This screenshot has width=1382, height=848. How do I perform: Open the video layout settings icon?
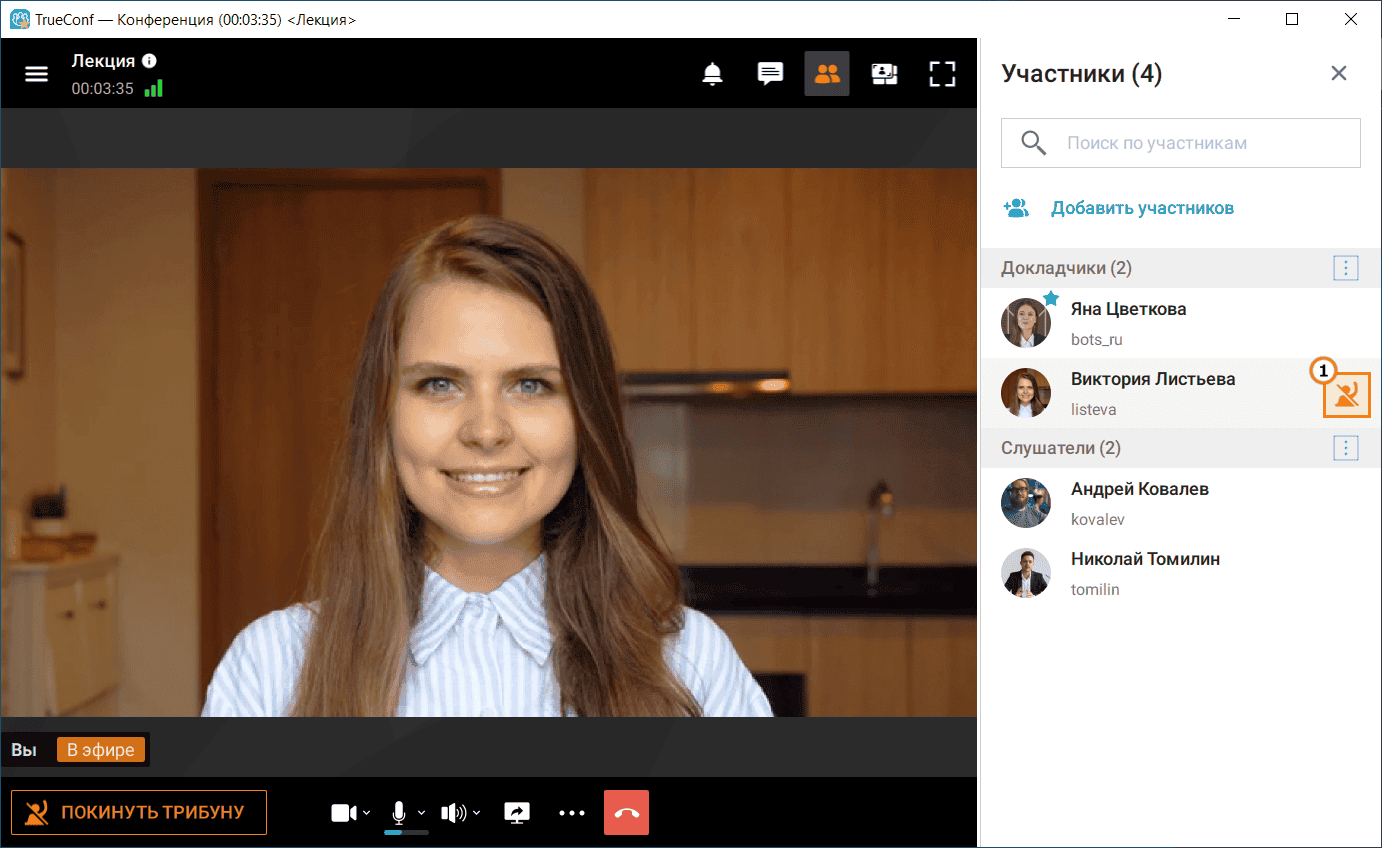884,74
